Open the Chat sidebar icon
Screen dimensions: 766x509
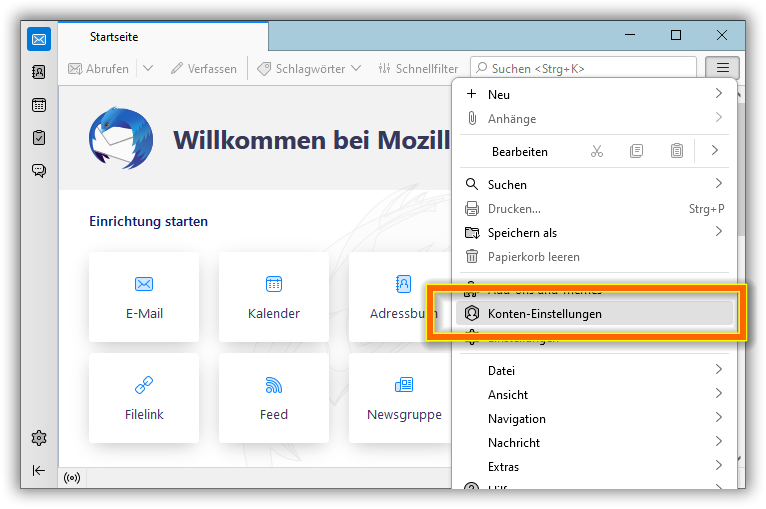(39, 170)
